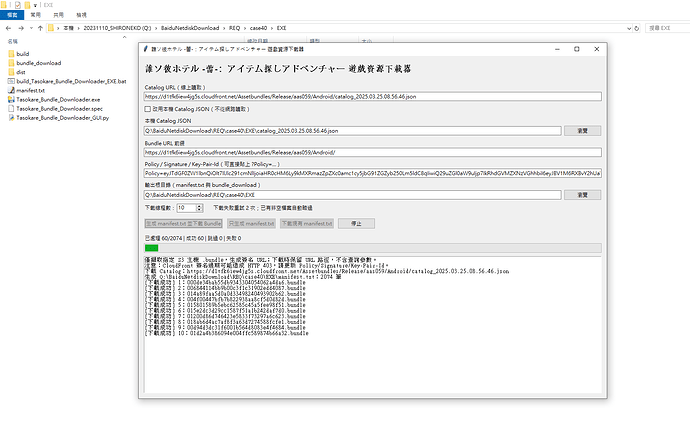
Task: Click address bar folder icon
Action: (51, 28)
